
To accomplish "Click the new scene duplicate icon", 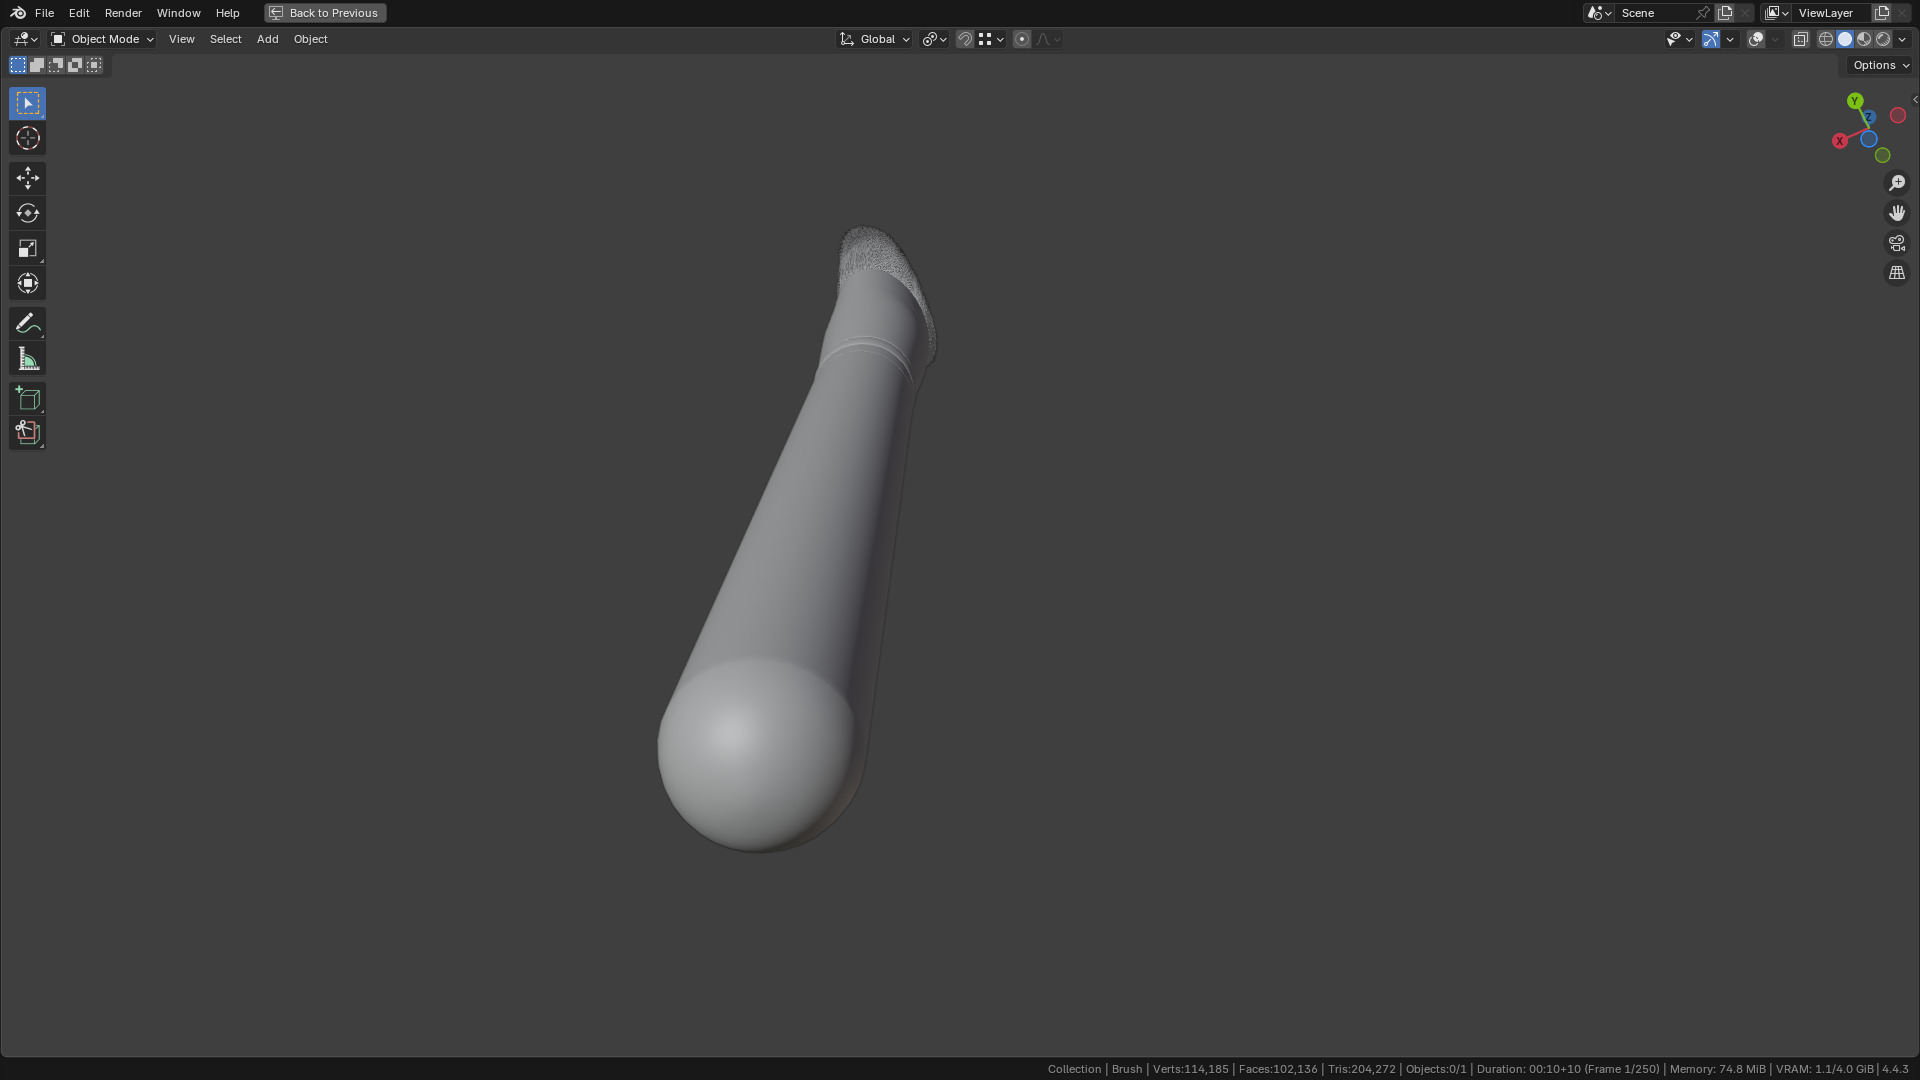I will [1725, 13].
